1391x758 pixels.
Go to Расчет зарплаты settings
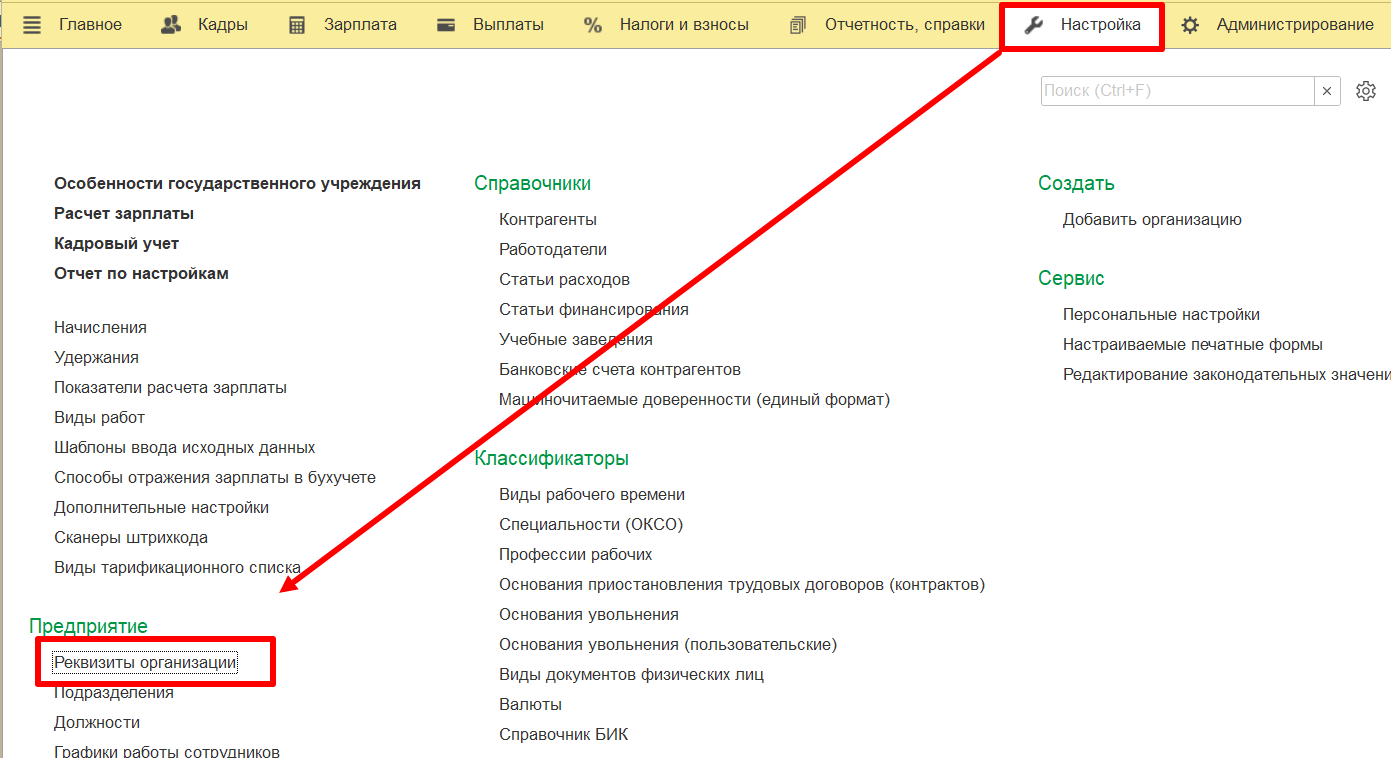[124, 213]
